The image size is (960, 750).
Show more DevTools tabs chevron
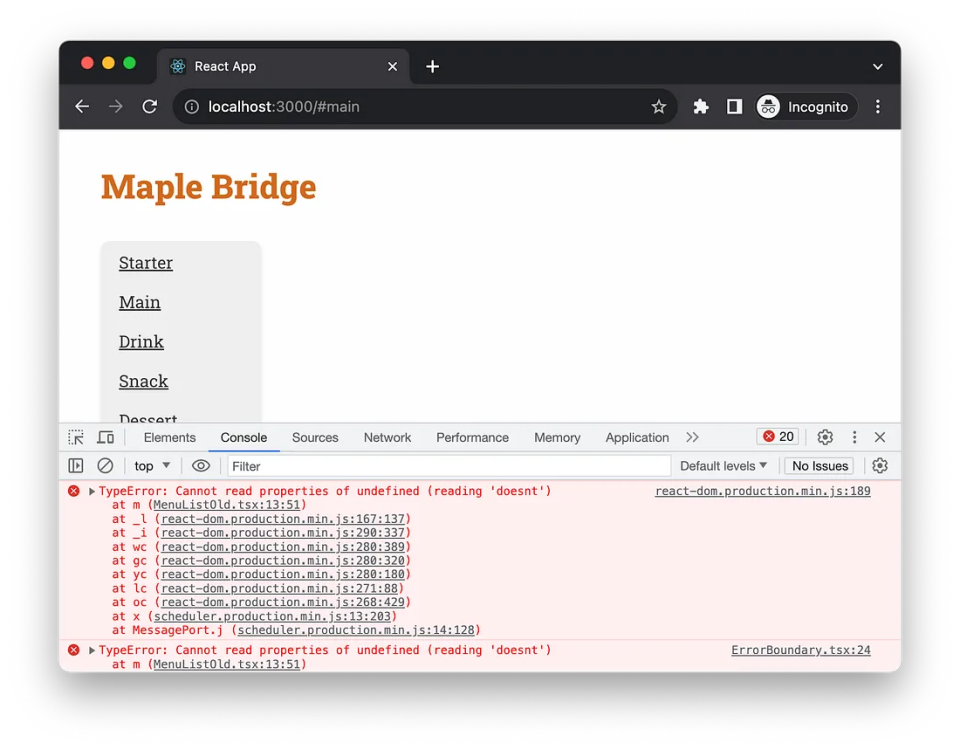(692, 437)
